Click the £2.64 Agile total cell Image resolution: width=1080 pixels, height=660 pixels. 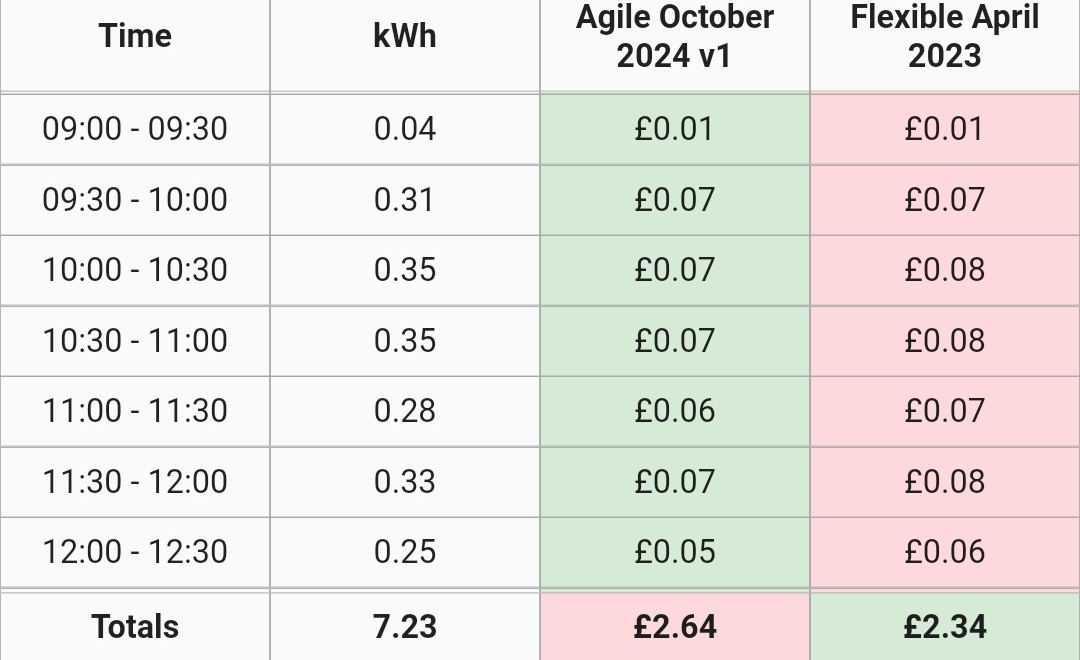pos(675,626)
